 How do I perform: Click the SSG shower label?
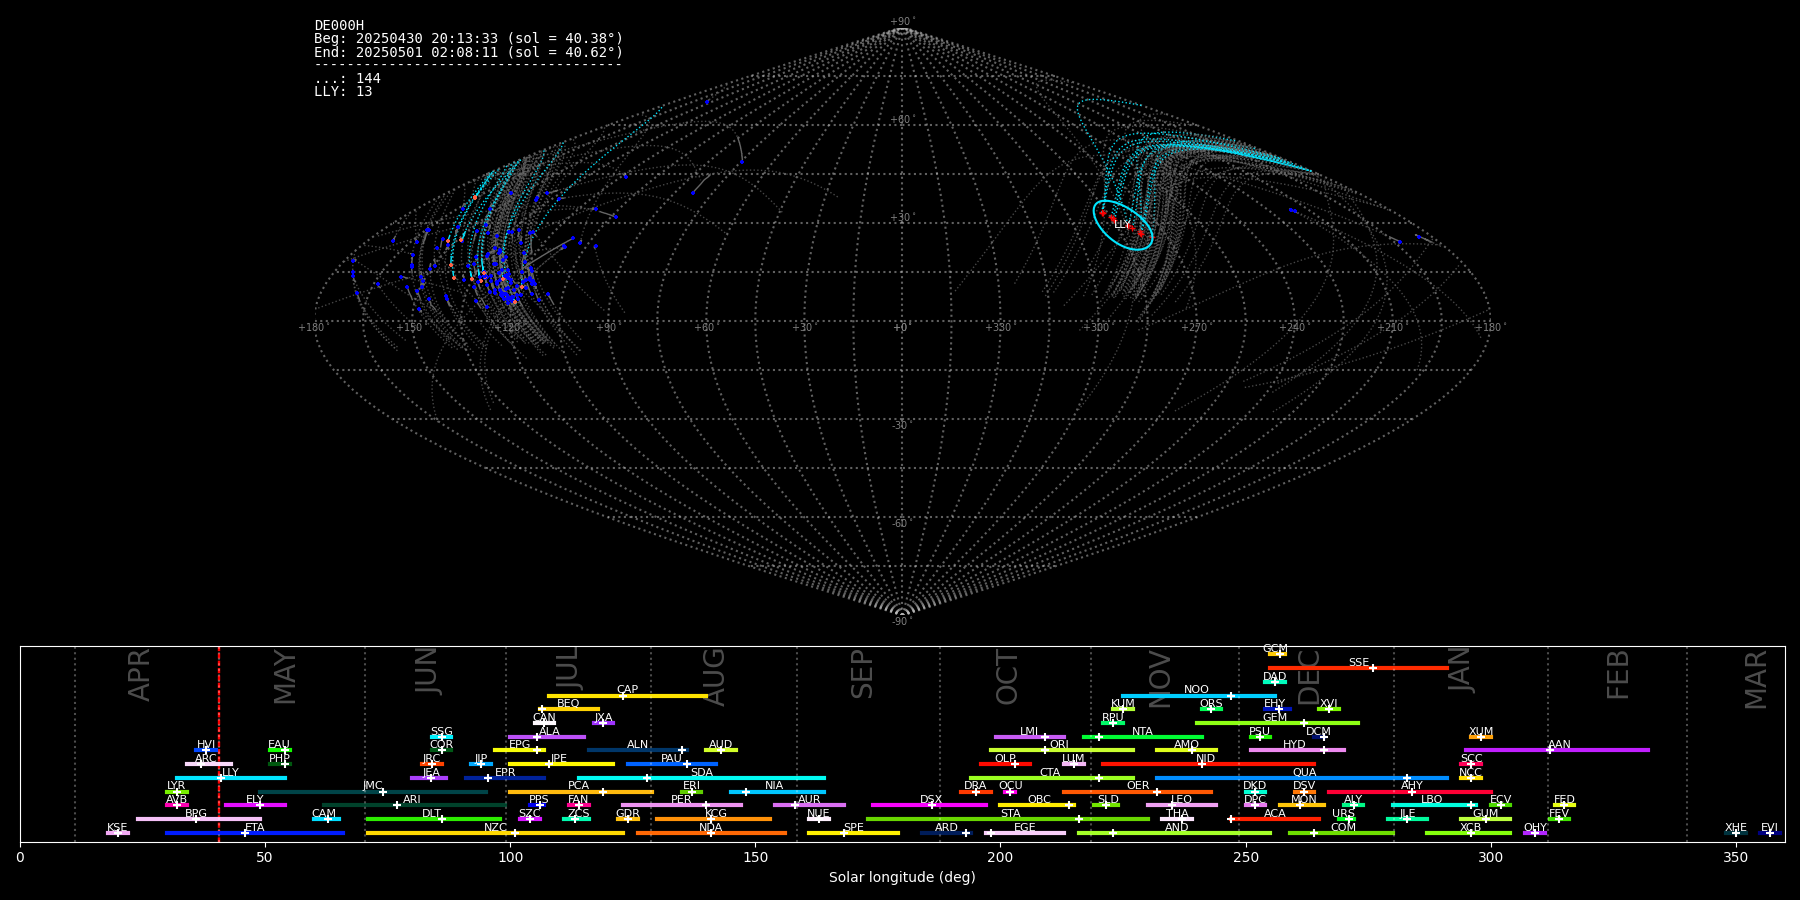[x=441, y=732]
